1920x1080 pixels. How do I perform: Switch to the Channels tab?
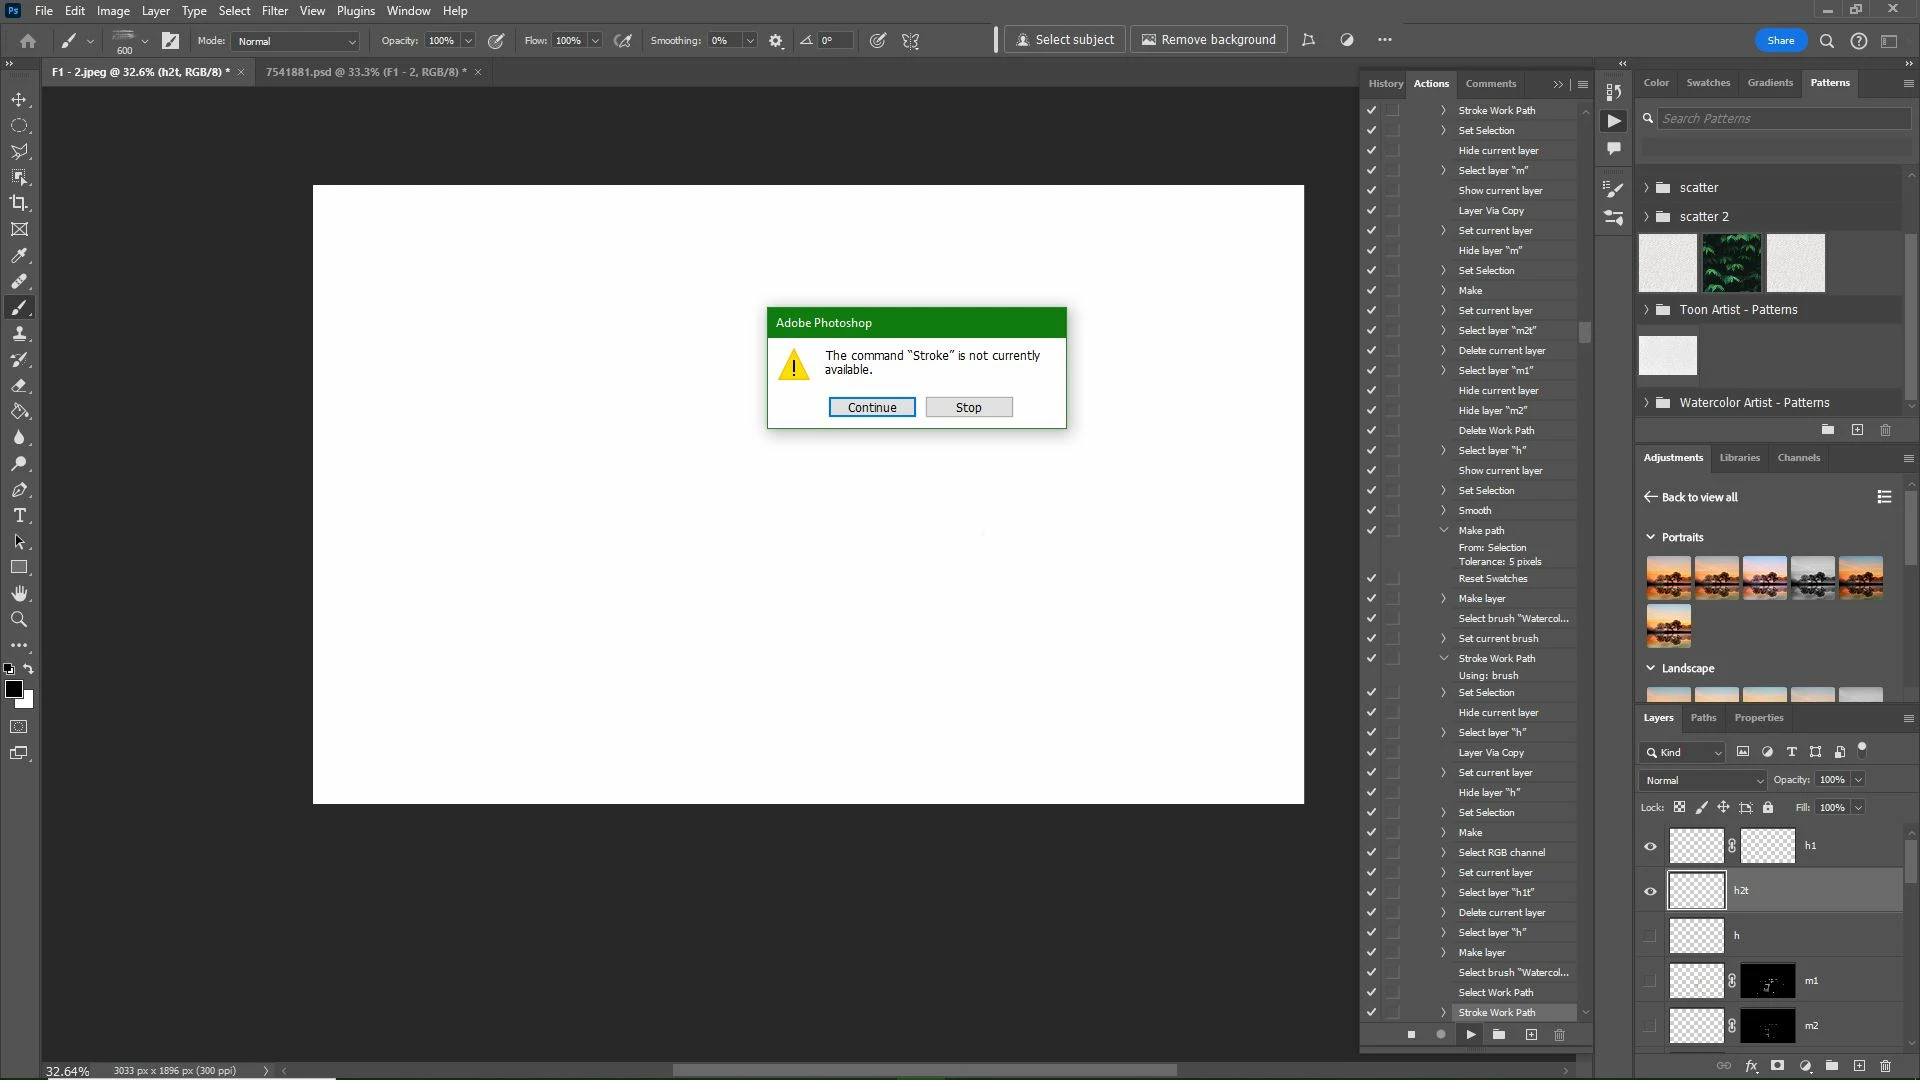click(1798, 458)
